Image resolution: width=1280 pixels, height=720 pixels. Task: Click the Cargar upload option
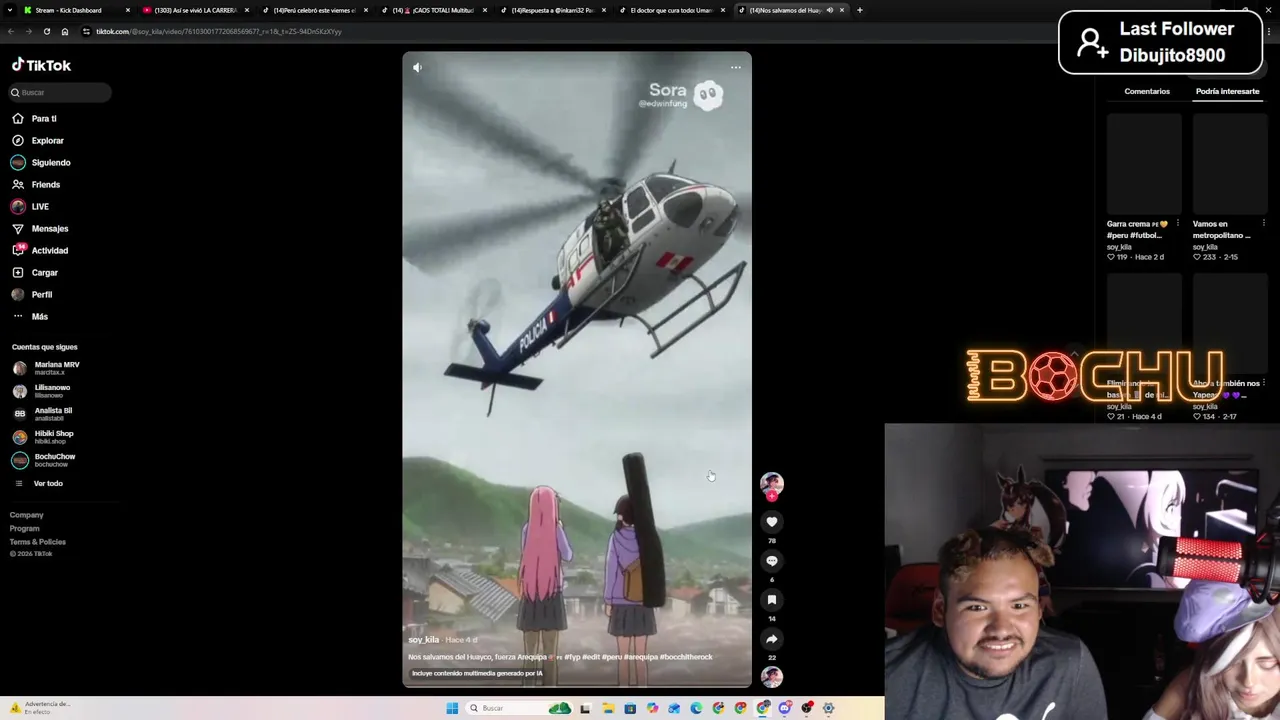(x=44, y=272)
